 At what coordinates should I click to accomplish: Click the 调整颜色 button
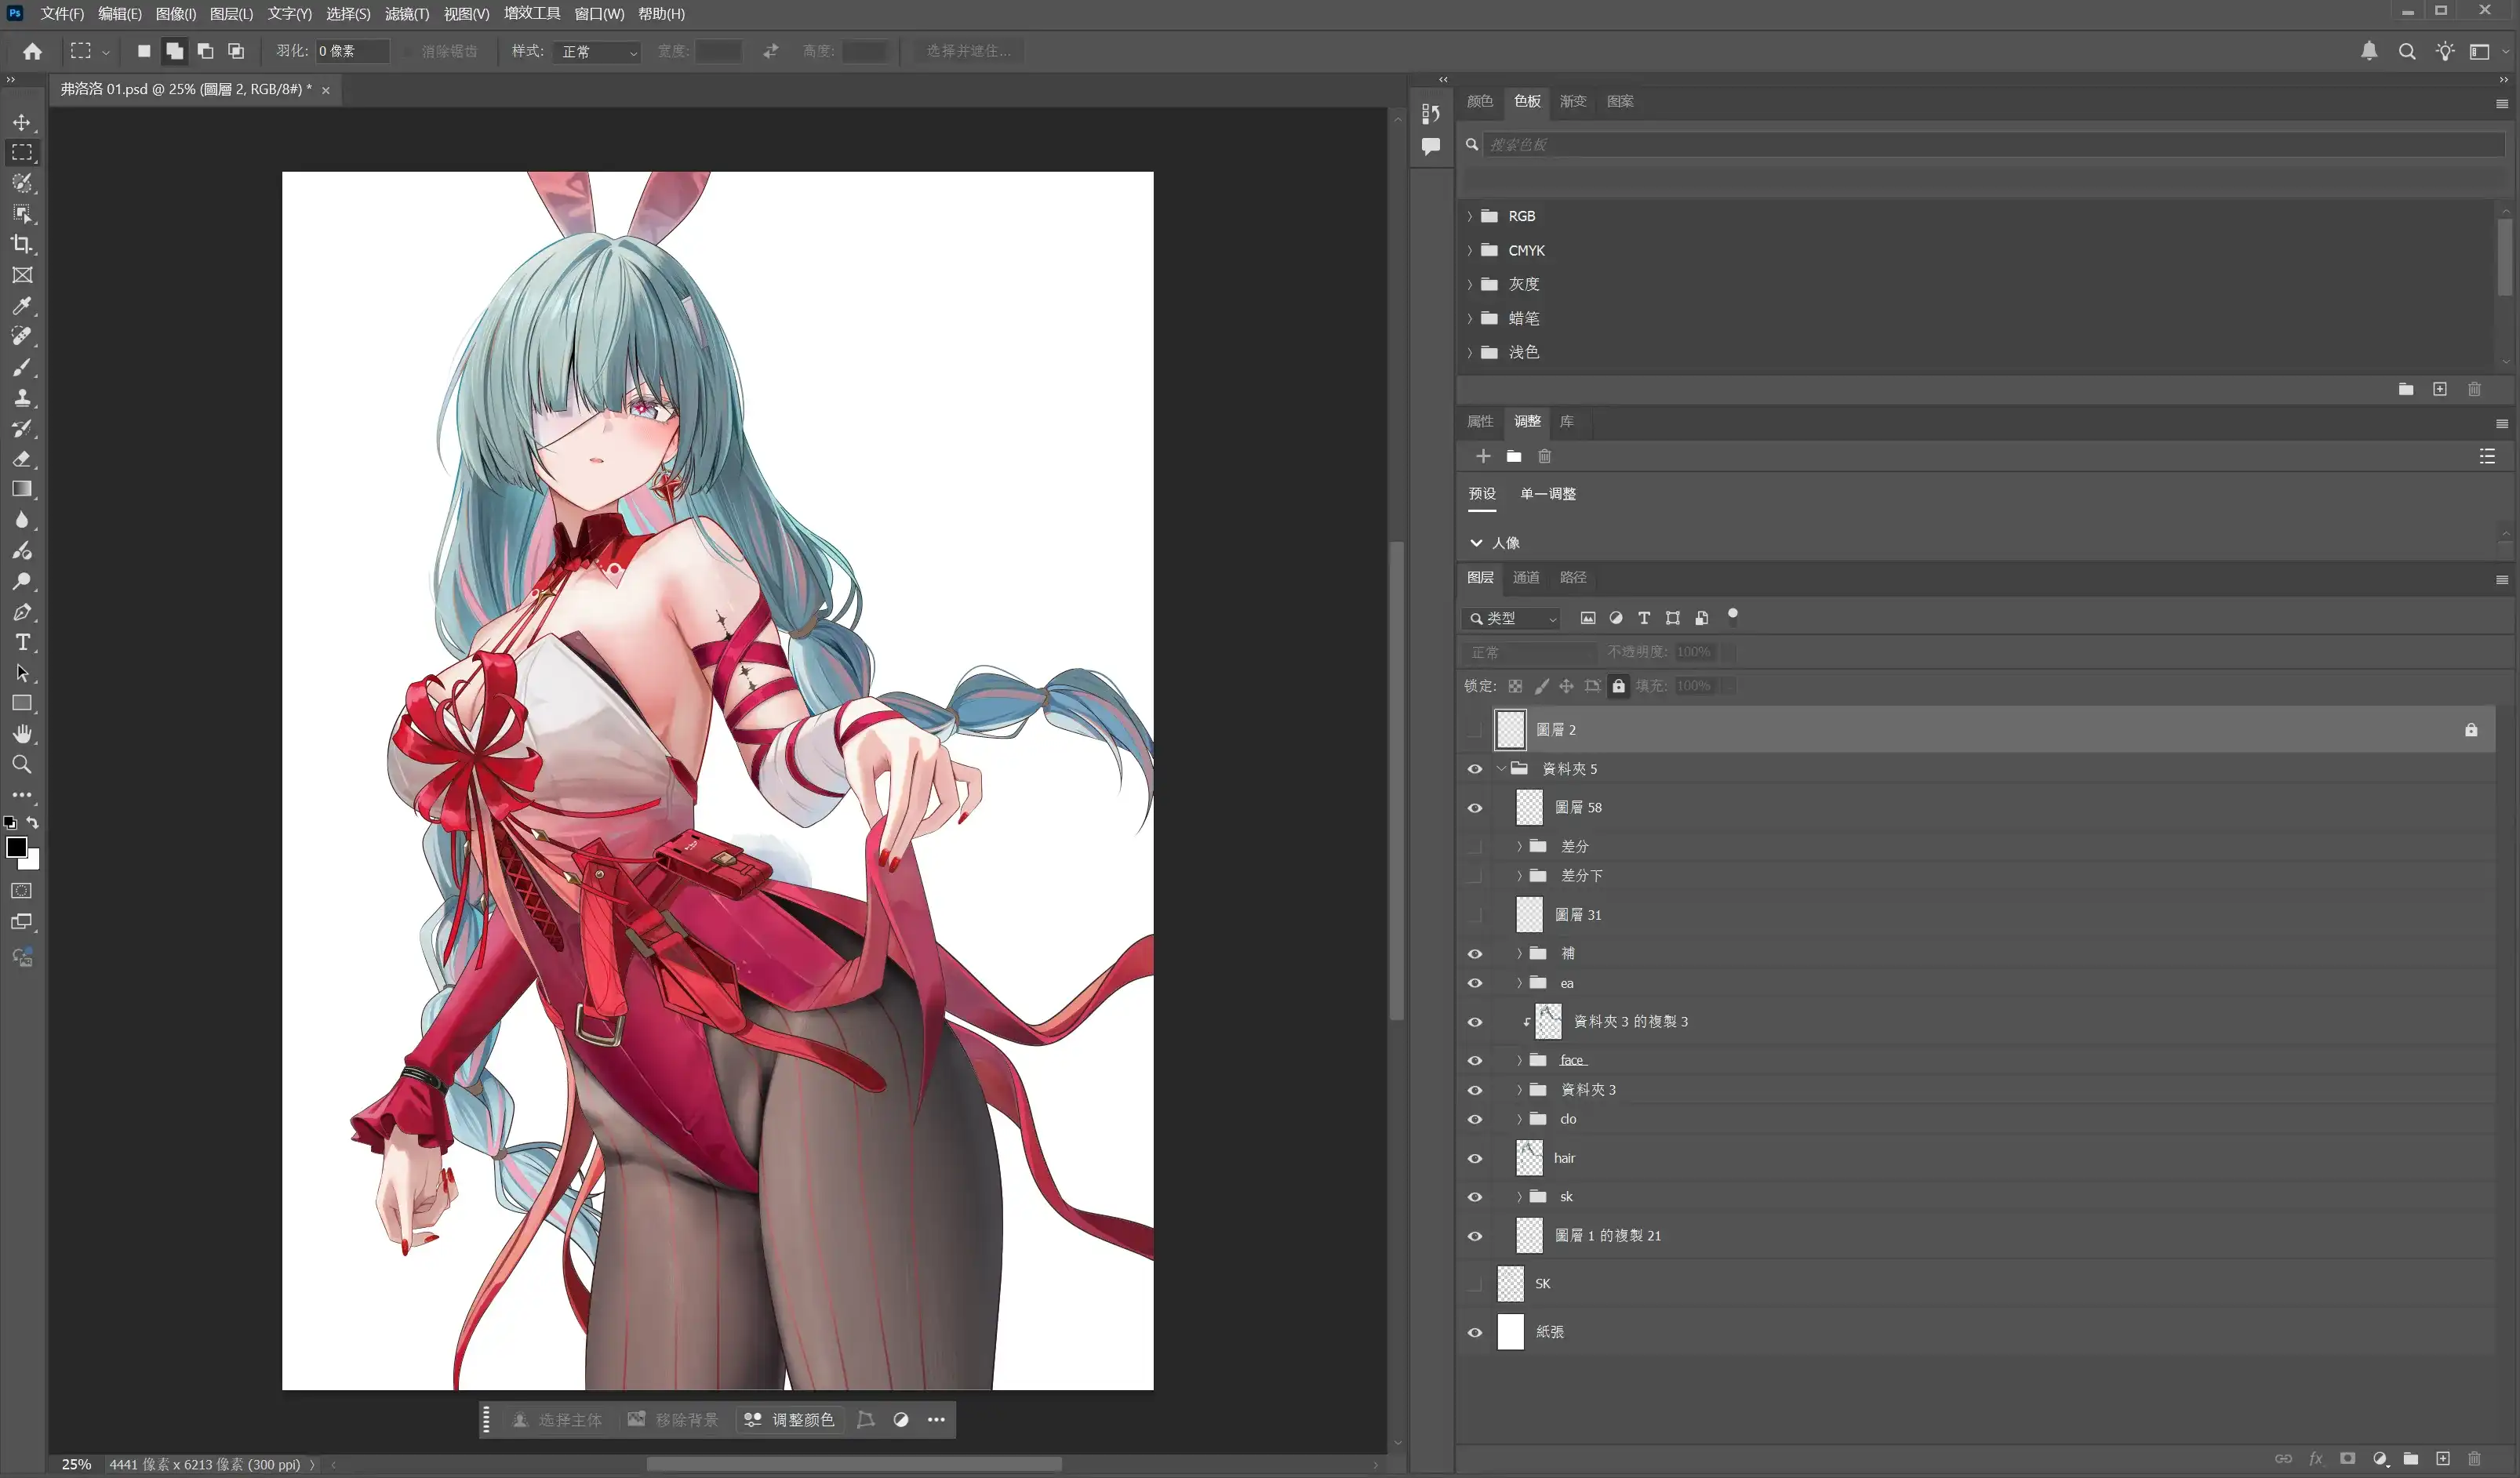click(789, 1420)
